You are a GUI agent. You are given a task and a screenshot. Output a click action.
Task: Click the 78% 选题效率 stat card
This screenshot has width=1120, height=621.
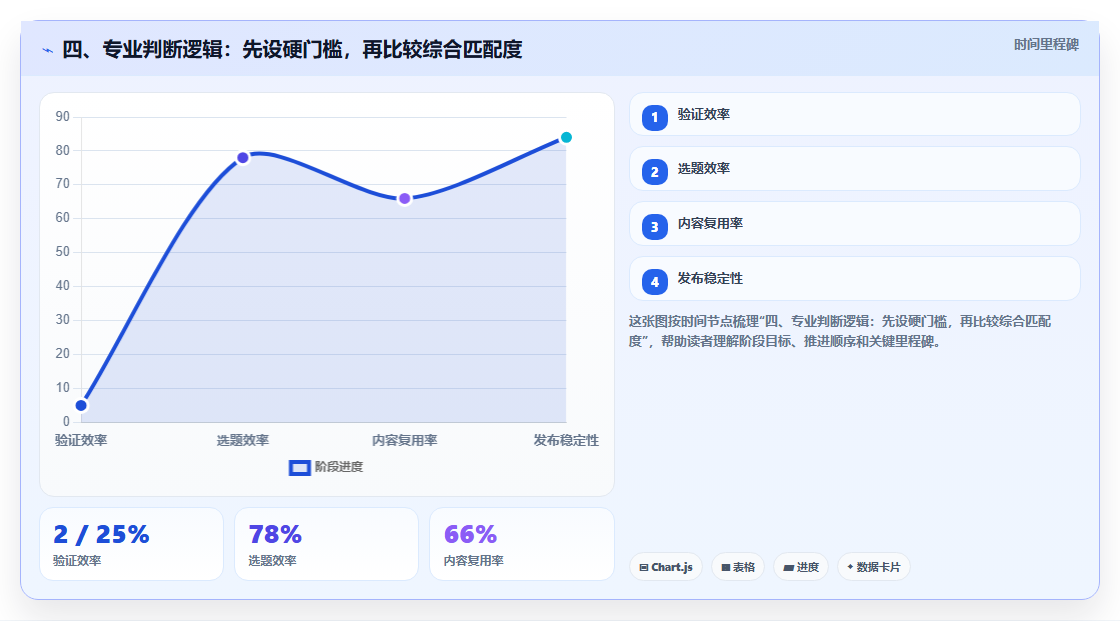tap(326, 544)
